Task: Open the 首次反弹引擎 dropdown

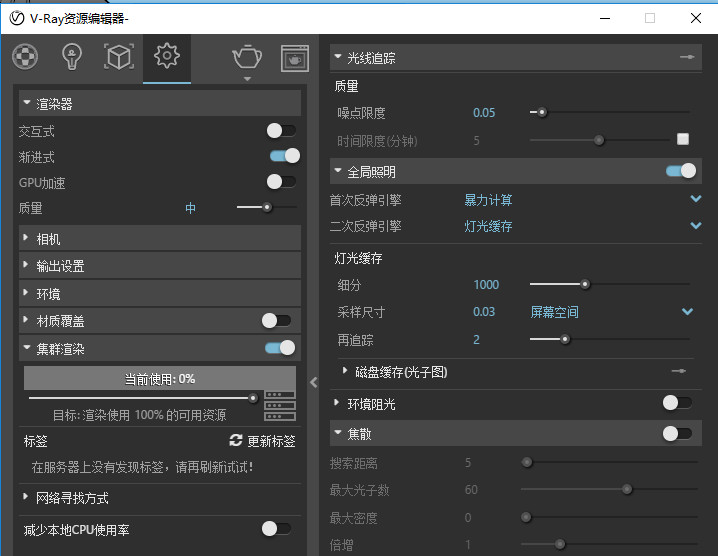Action: pyautogui.click(x=696, y=200)
